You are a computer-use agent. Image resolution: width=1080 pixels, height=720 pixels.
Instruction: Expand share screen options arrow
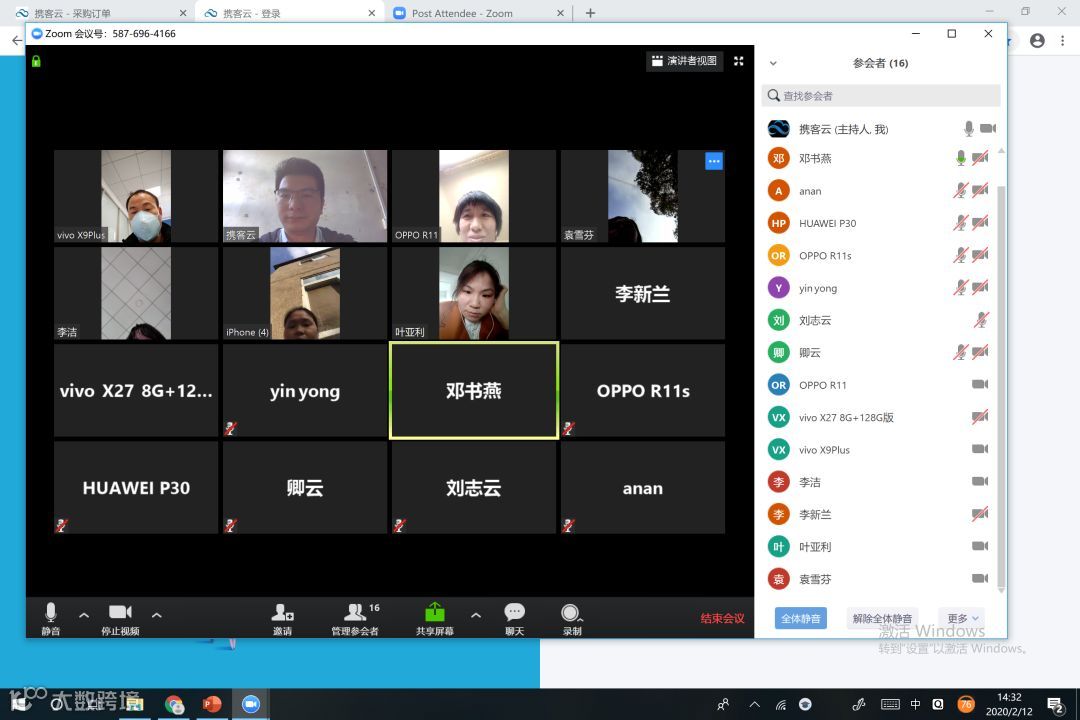tap(476, 615)
